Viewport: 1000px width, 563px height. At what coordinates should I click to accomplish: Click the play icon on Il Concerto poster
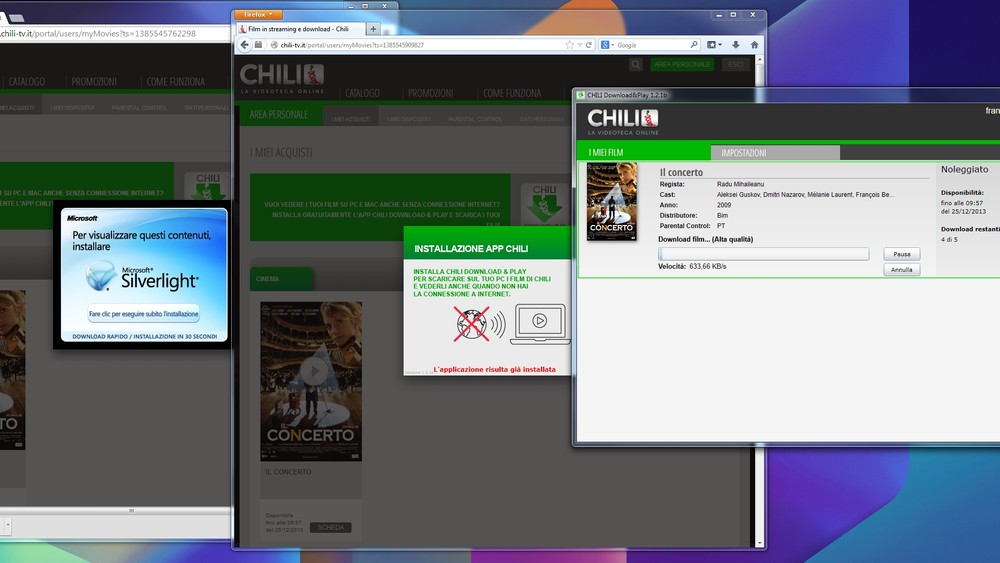pos(312,371)
